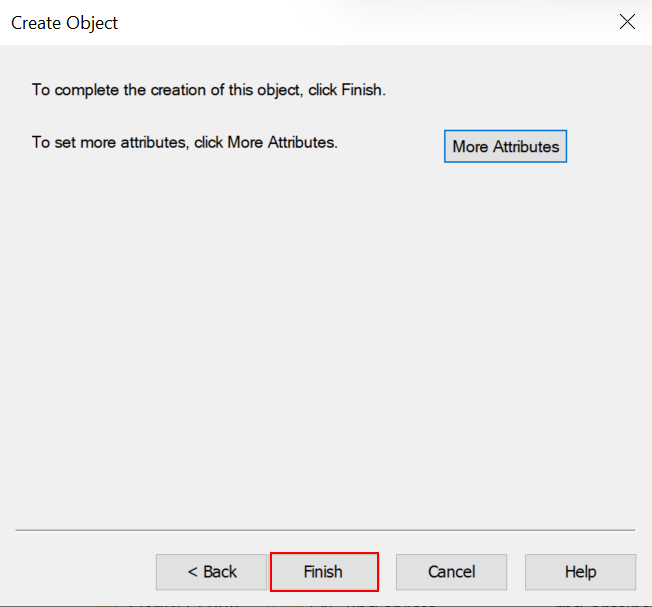Close the Create Object window

627,22
